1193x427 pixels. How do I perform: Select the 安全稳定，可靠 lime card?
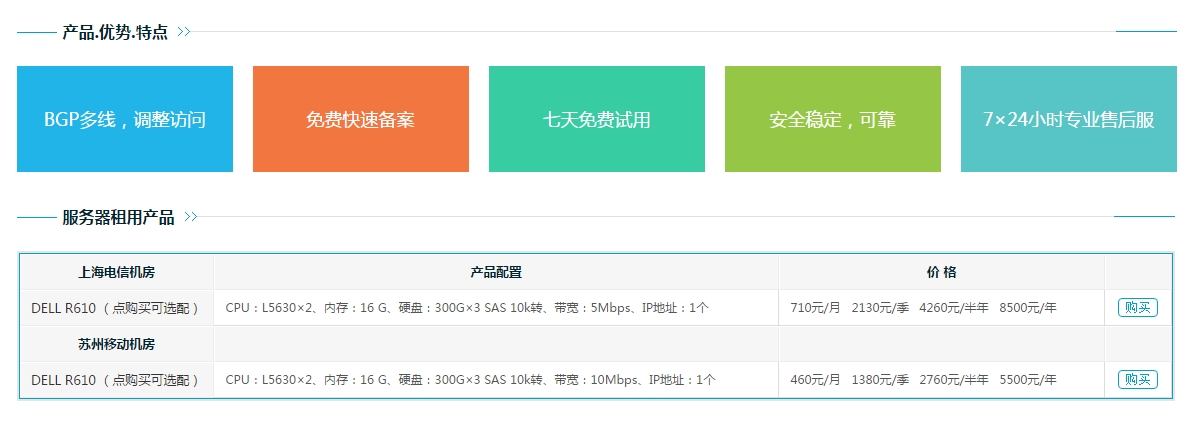[832, 119]
